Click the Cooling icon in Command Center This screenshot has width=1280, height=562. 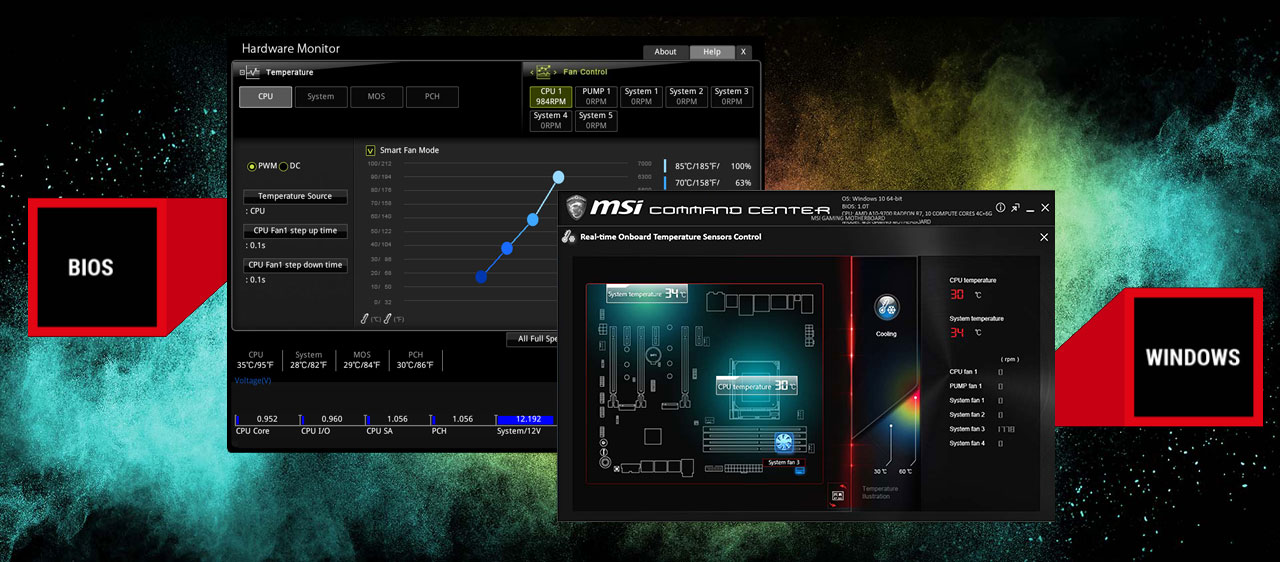886,307
